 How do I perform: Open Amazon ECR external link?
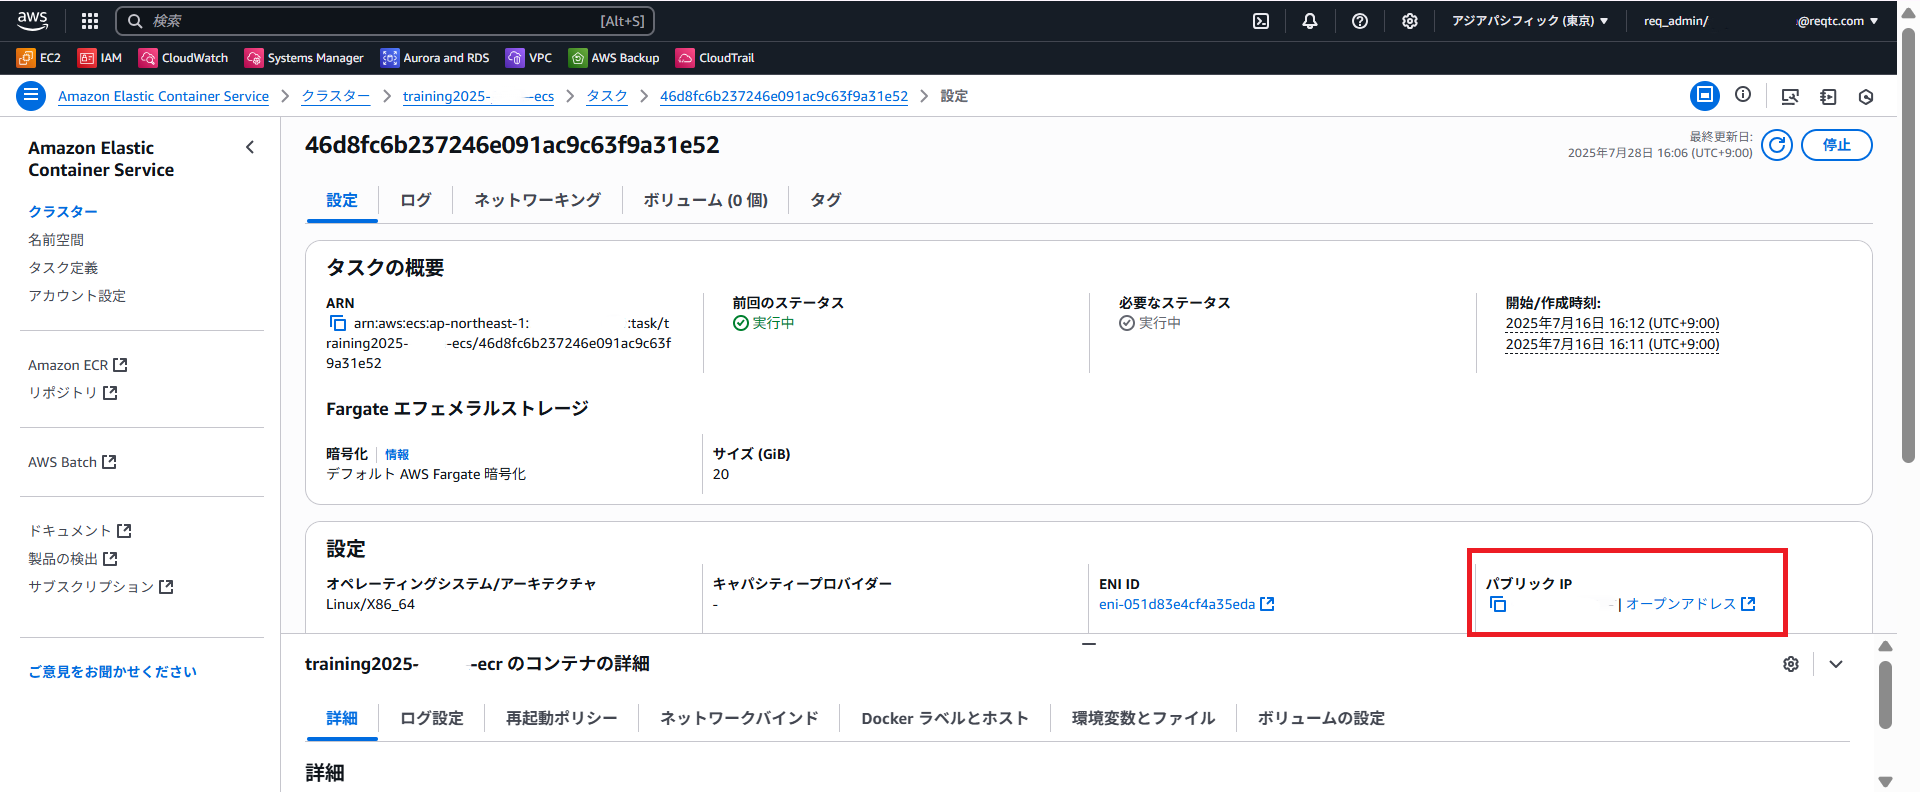coord(78,365)
